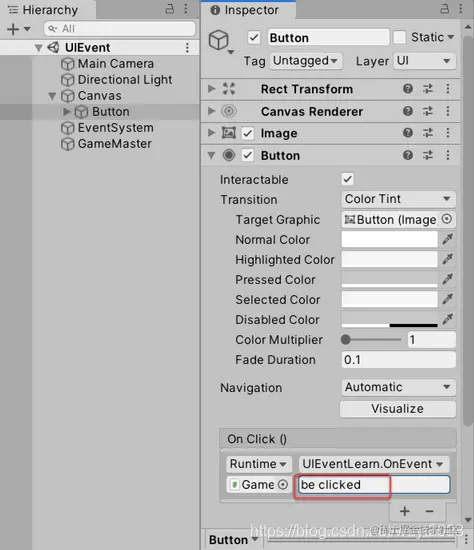Open Image component preset icon
Image resolution: width=474 pixels, height=550 pixels.
[428, 133]
